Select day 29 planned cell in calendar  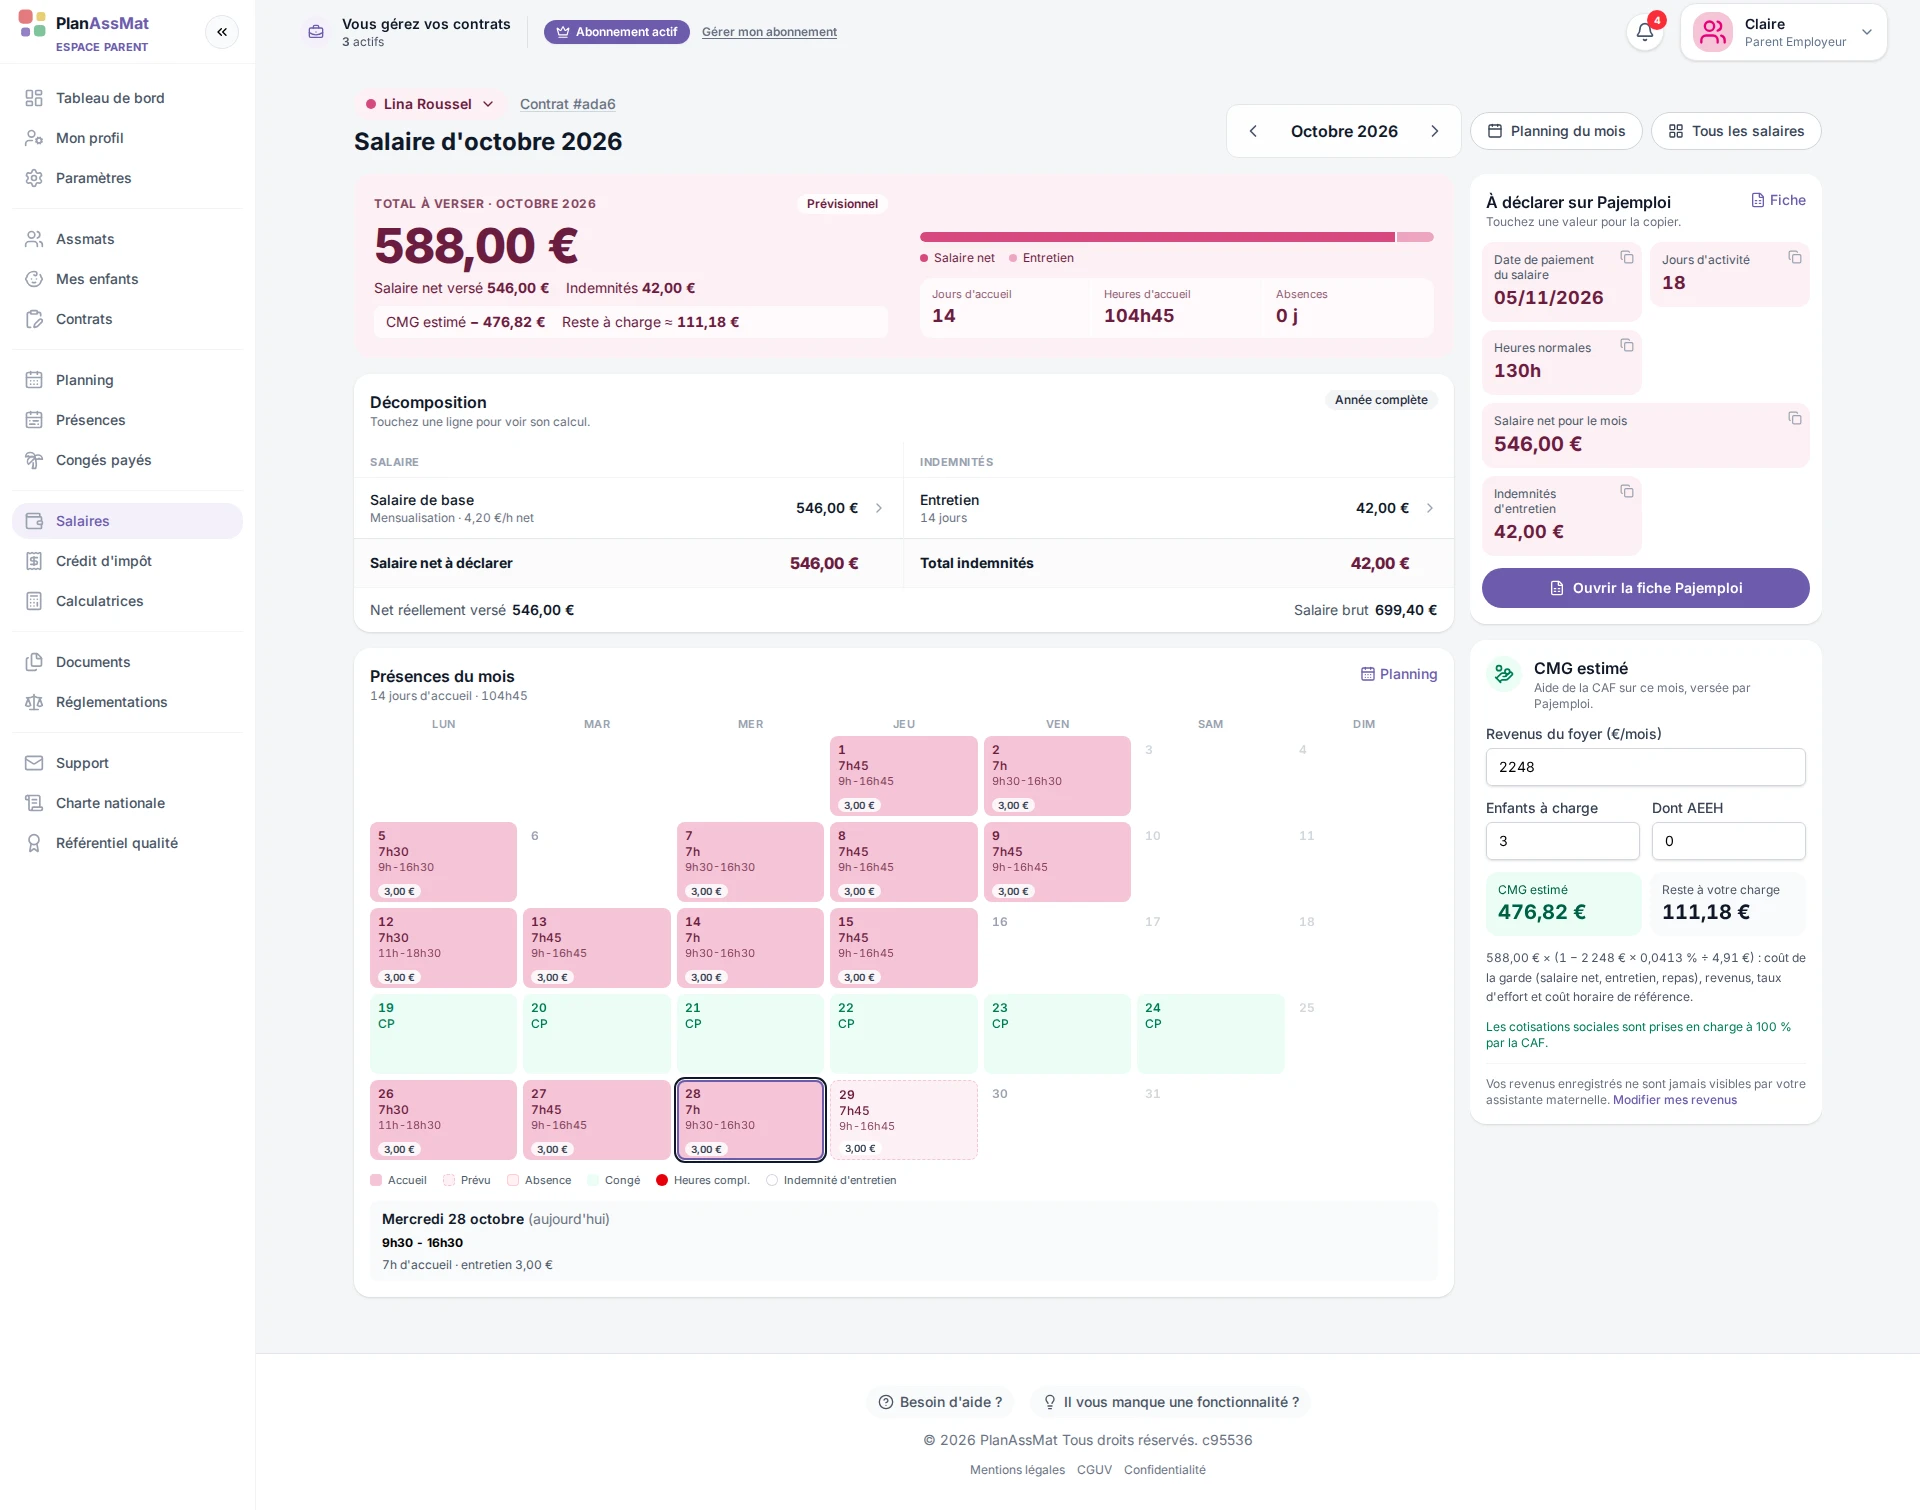point(903,1120)
